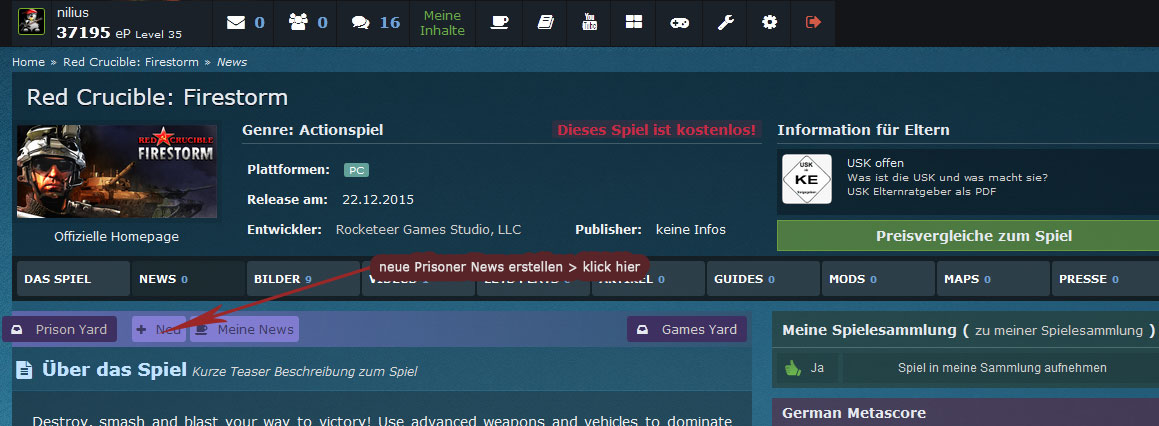Click the Red Crucible Firestorm cover image
The height and width of the screenshot is (426, 1159).
118,172
